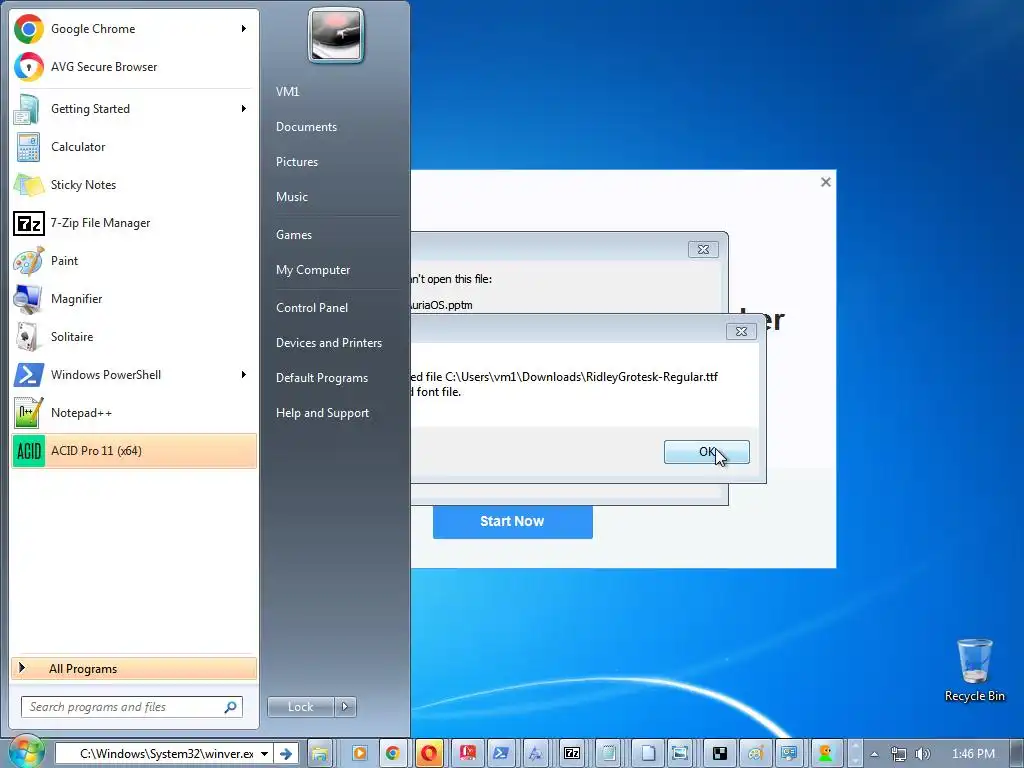Click the Lock button
Viewport: 1024px width, 768px height.
pos(300,707)
